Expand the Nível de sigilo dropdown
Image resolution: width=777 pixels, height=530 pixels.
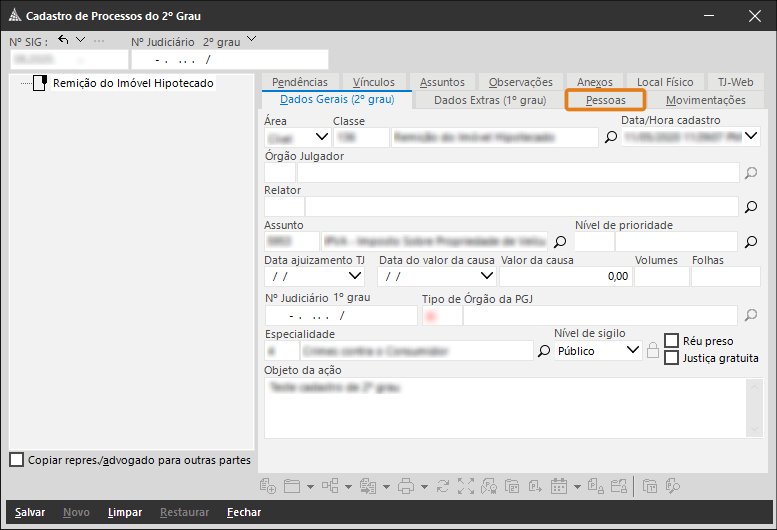pos(632,350)
